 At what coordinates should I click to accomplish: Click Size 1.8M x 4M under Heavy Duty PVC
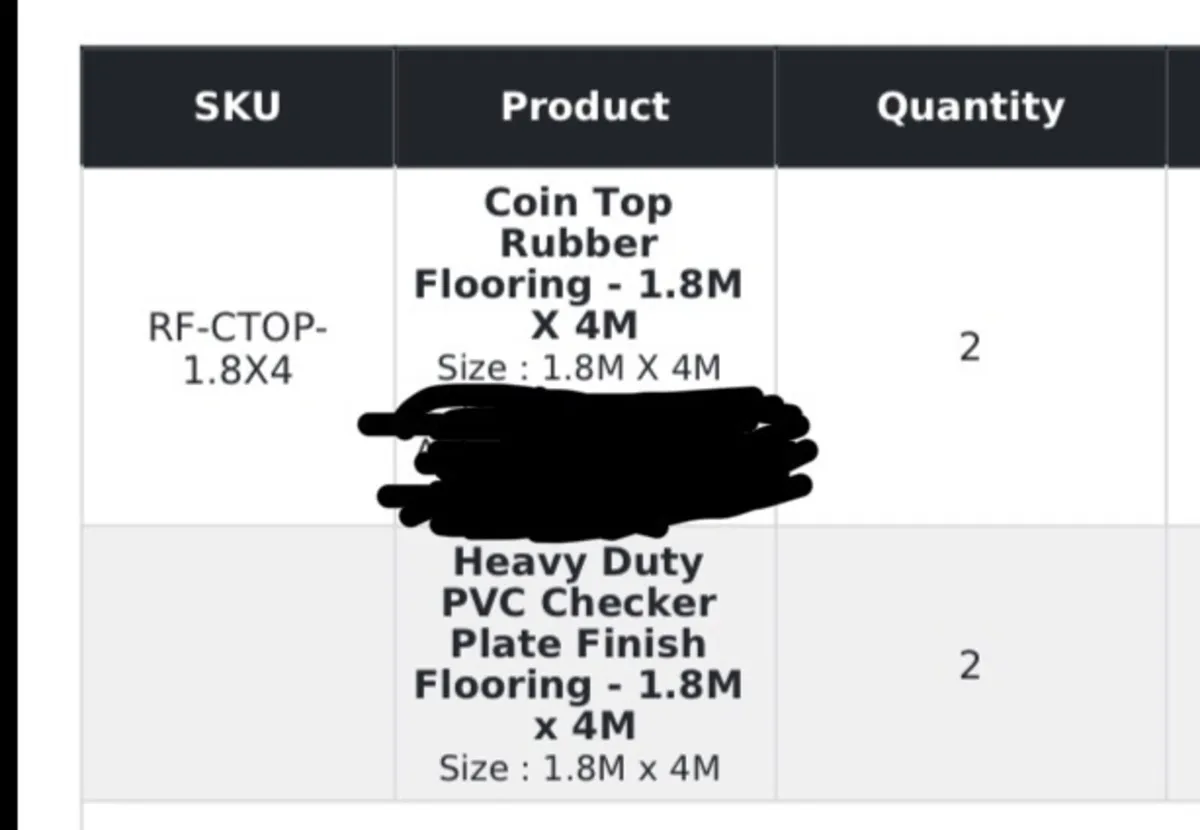tap(579, 768)
